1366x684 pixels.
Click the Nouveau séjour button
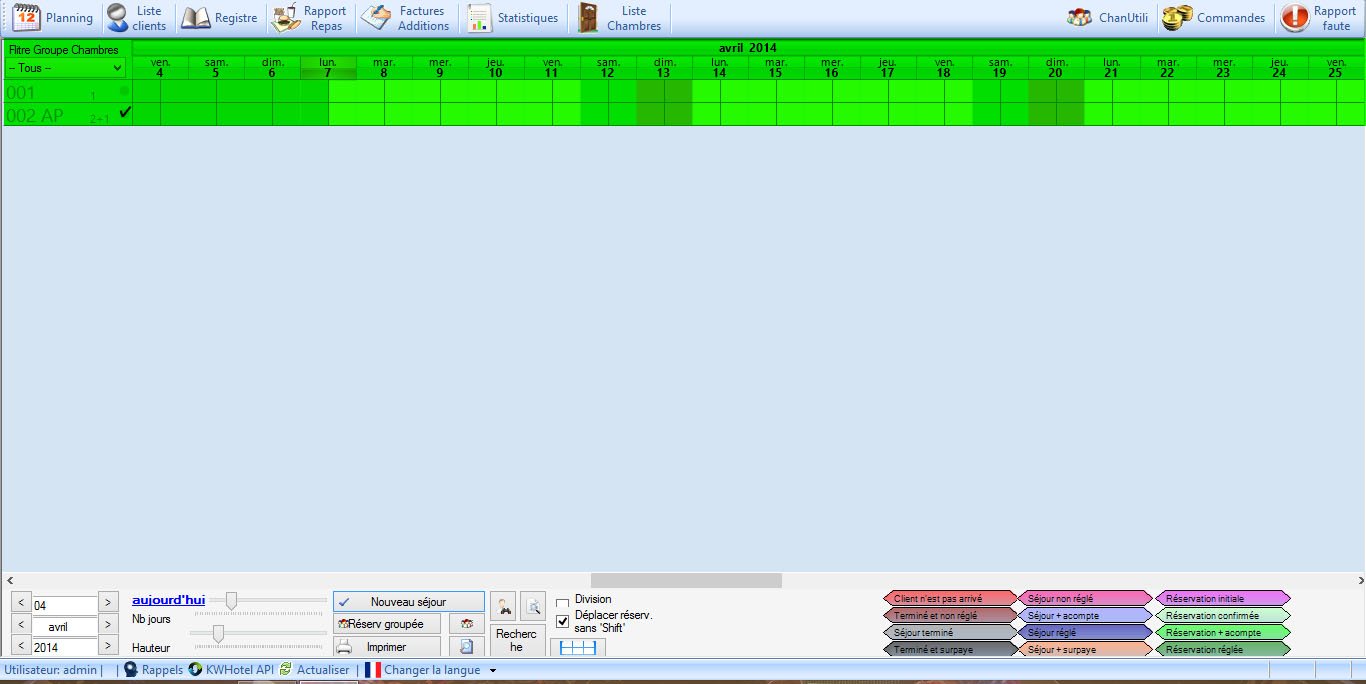coord(408,602)
